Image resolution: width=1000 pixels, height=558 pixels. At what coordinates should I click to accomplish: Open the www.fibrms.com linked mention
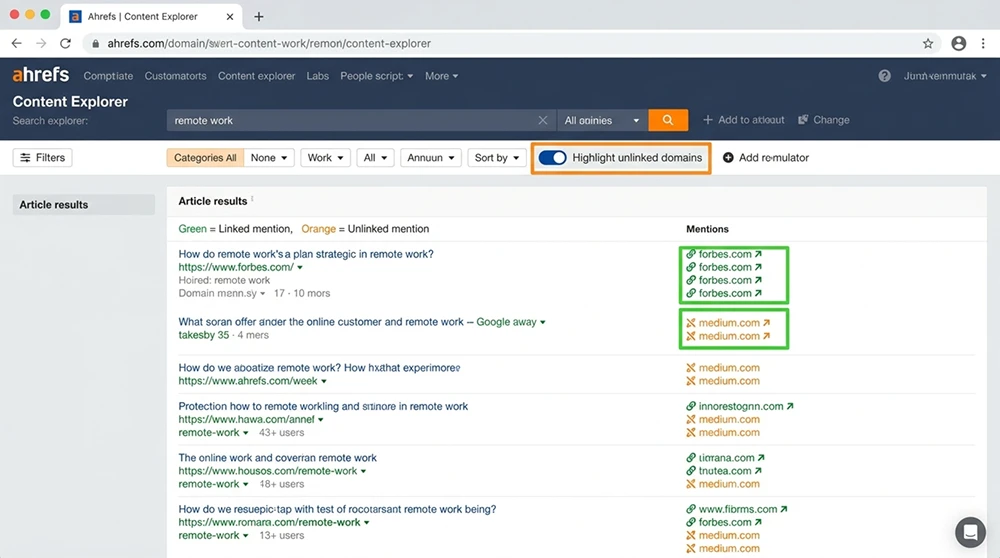pos(737,509)
